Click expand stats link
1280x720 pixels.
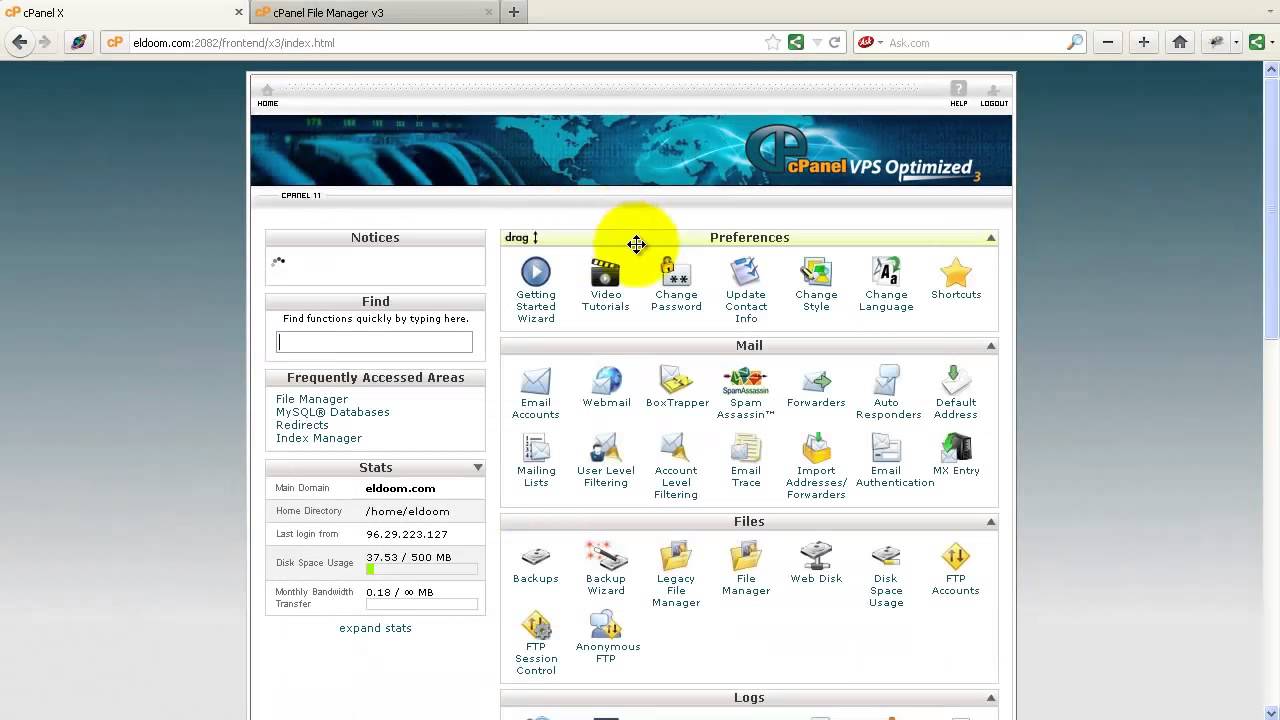click(x=375, y=628)
